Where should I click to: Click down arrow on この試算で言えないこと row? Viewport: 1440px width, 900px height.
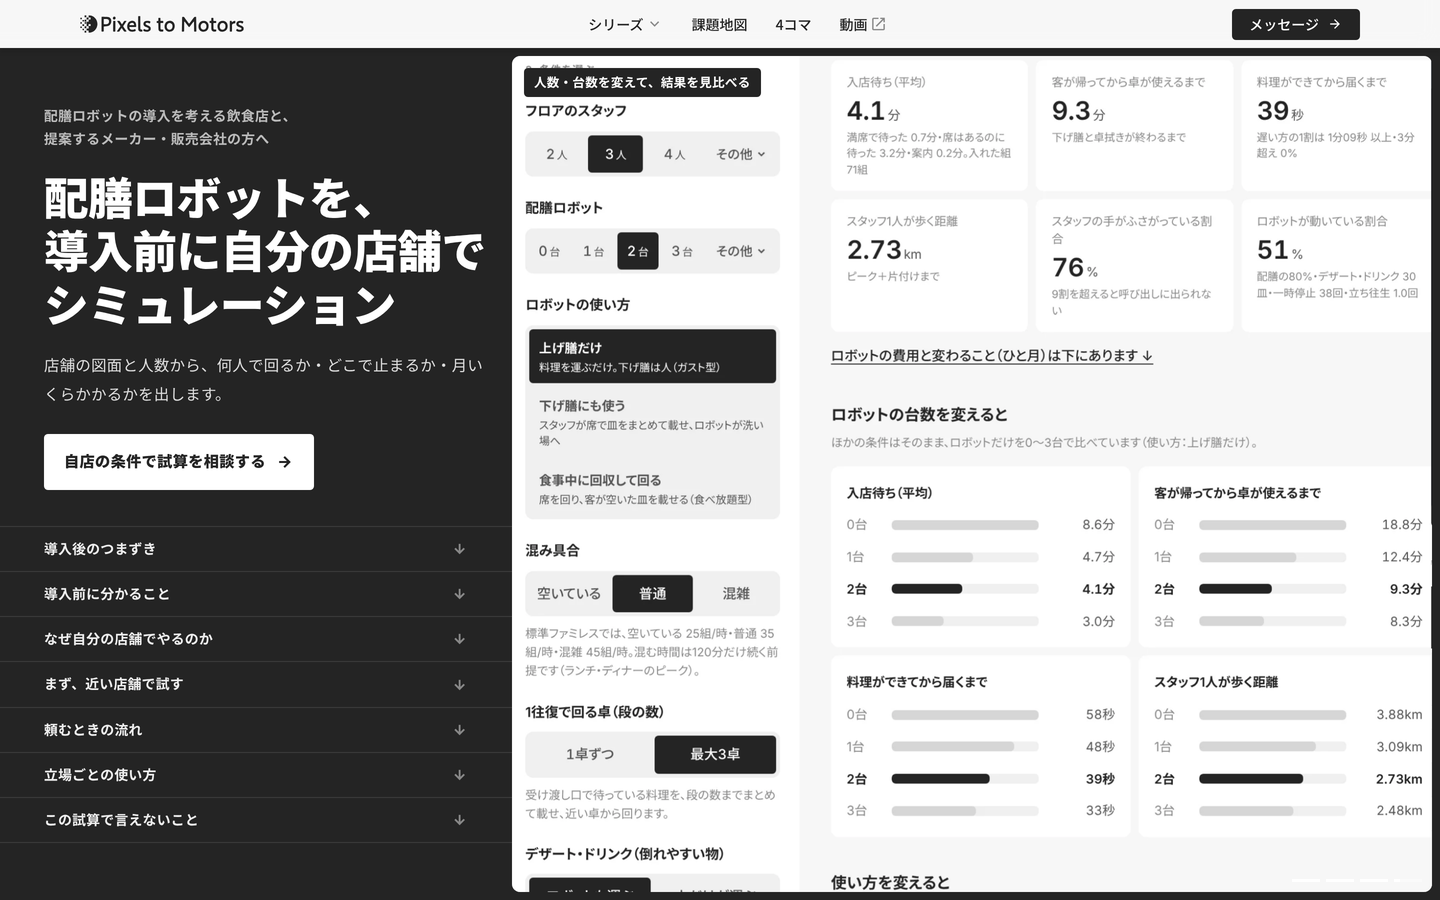tap(459, 820)
